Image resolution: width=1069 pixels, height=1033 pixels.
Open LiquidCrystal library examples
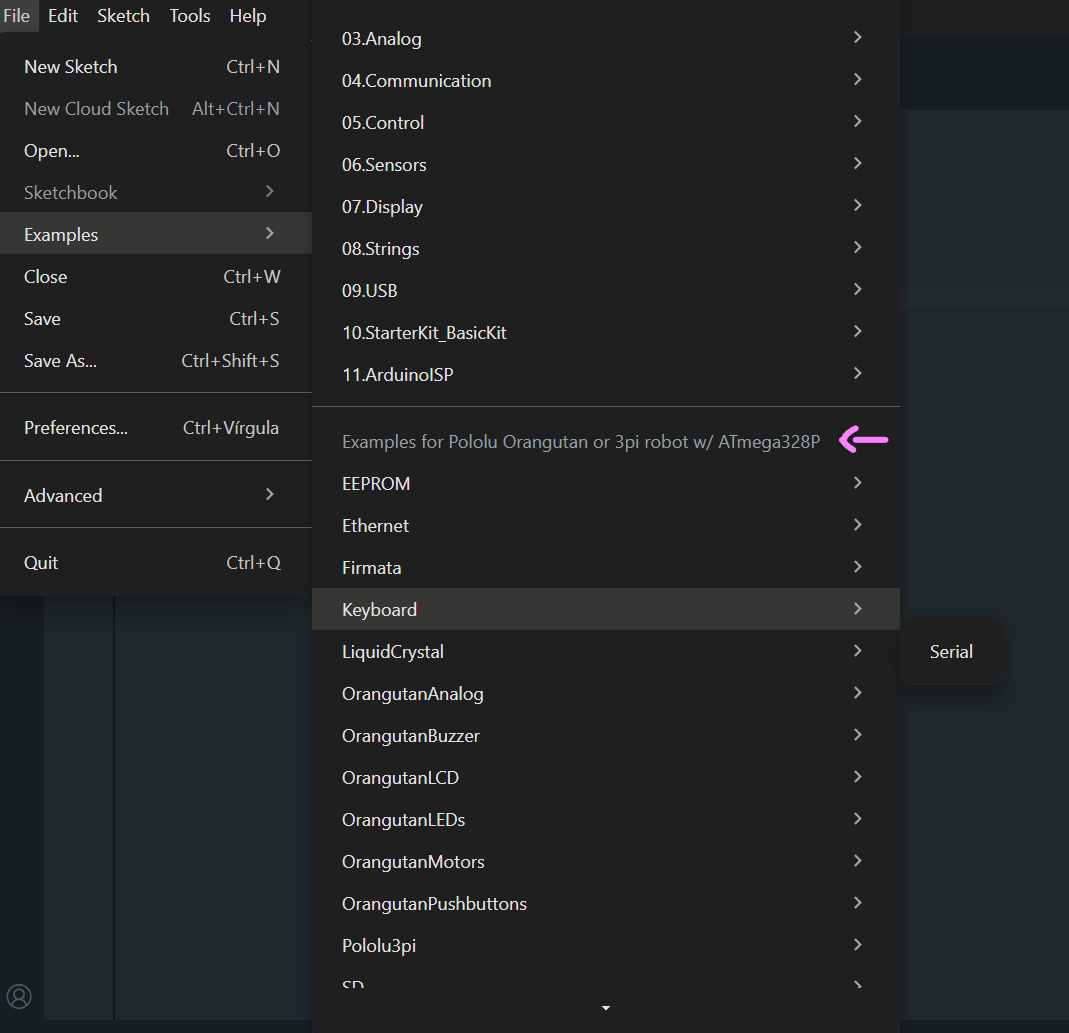(605, 652)
